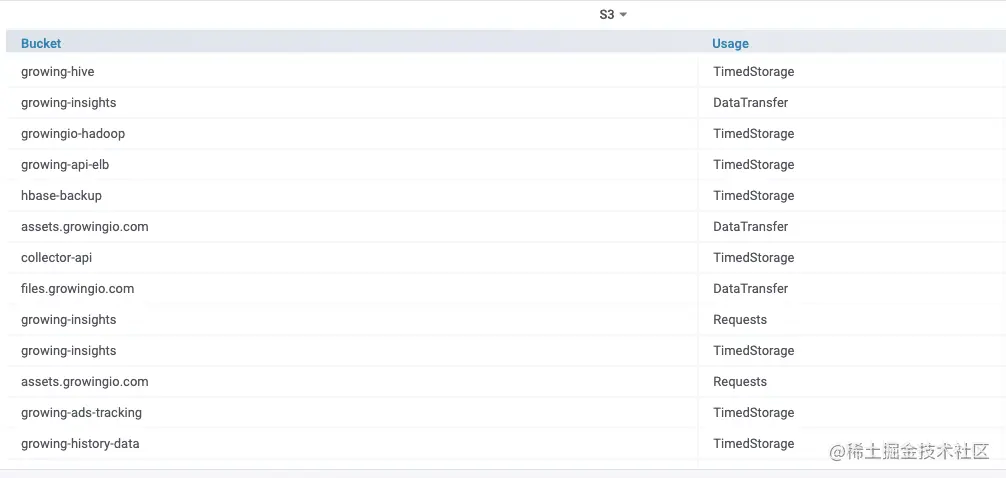Select the files.growingio.com bucket name
1006x478 pixels.
tap(78, 289)
